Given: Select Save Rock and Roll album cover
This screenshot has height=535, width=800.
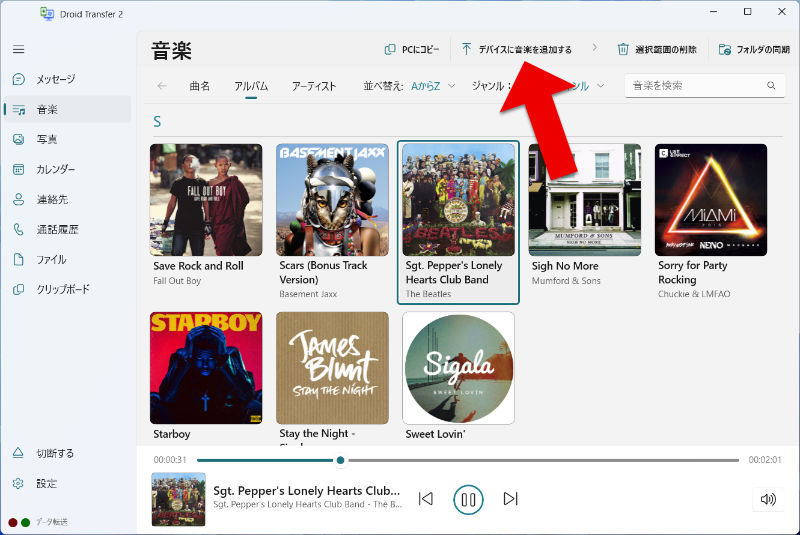Looking at the screenshot, I should 206,200.
